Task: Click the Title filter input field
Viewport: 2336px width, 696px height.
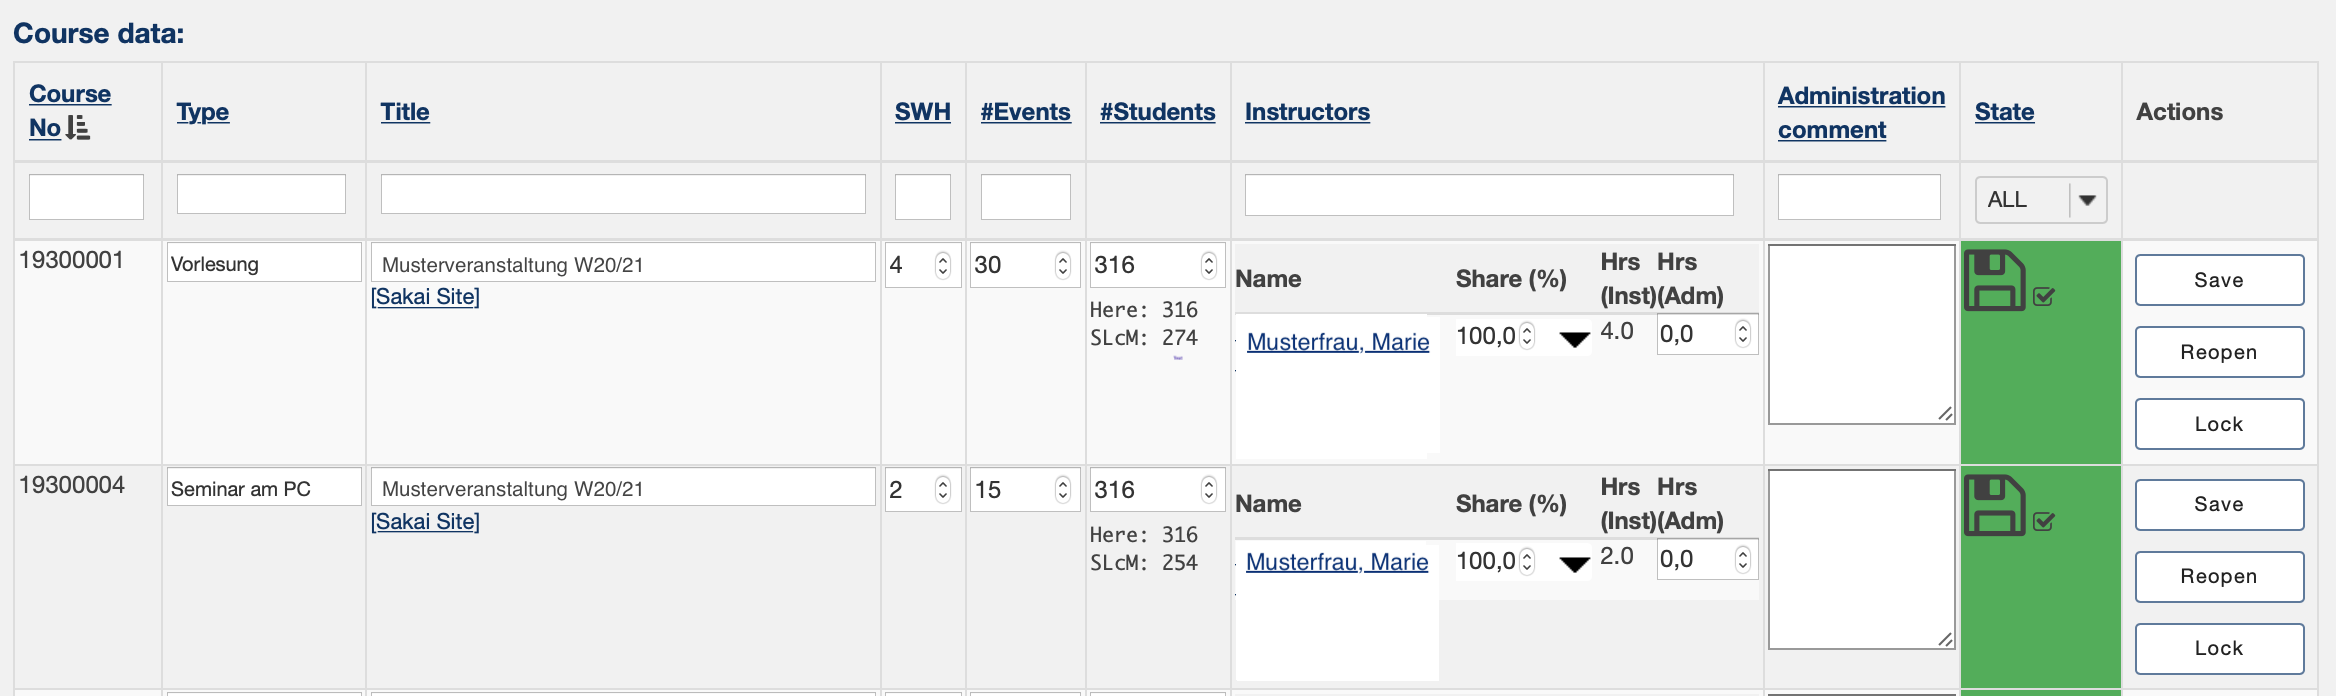Action: click(x=623, y=194)
